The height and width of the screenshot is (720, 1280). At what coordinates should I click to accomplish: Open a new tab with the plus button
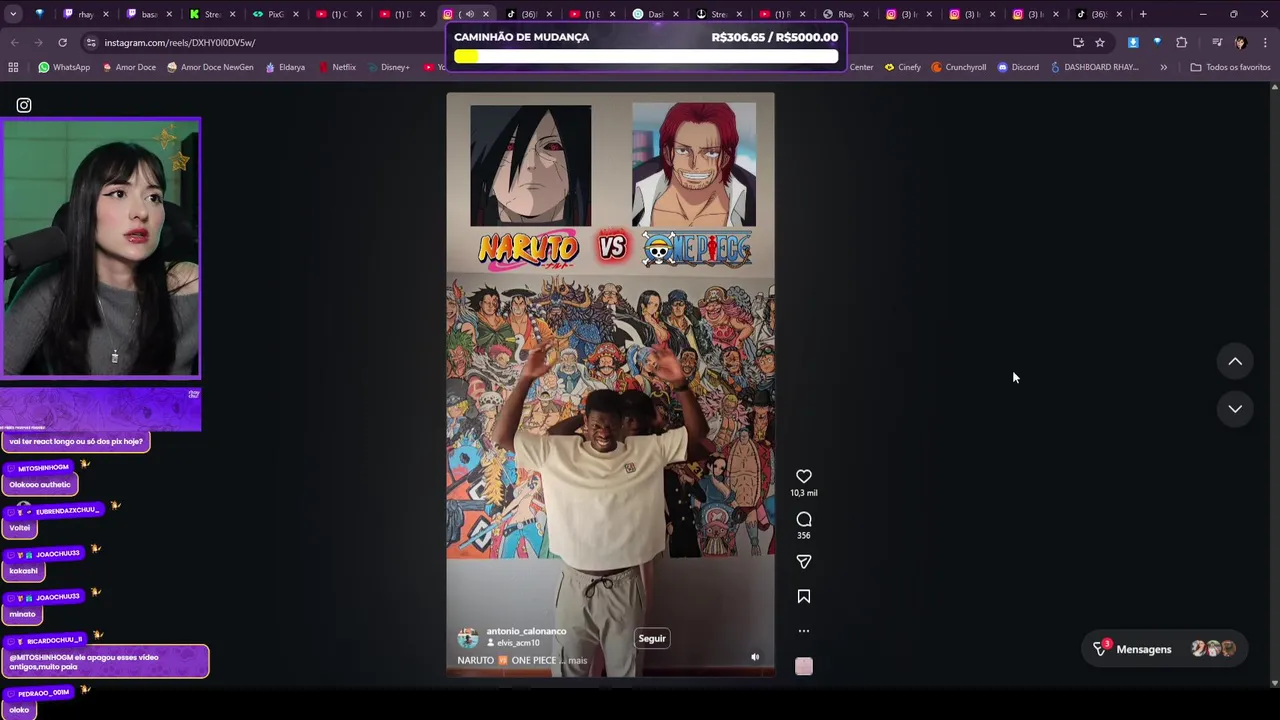(1143, 14)
